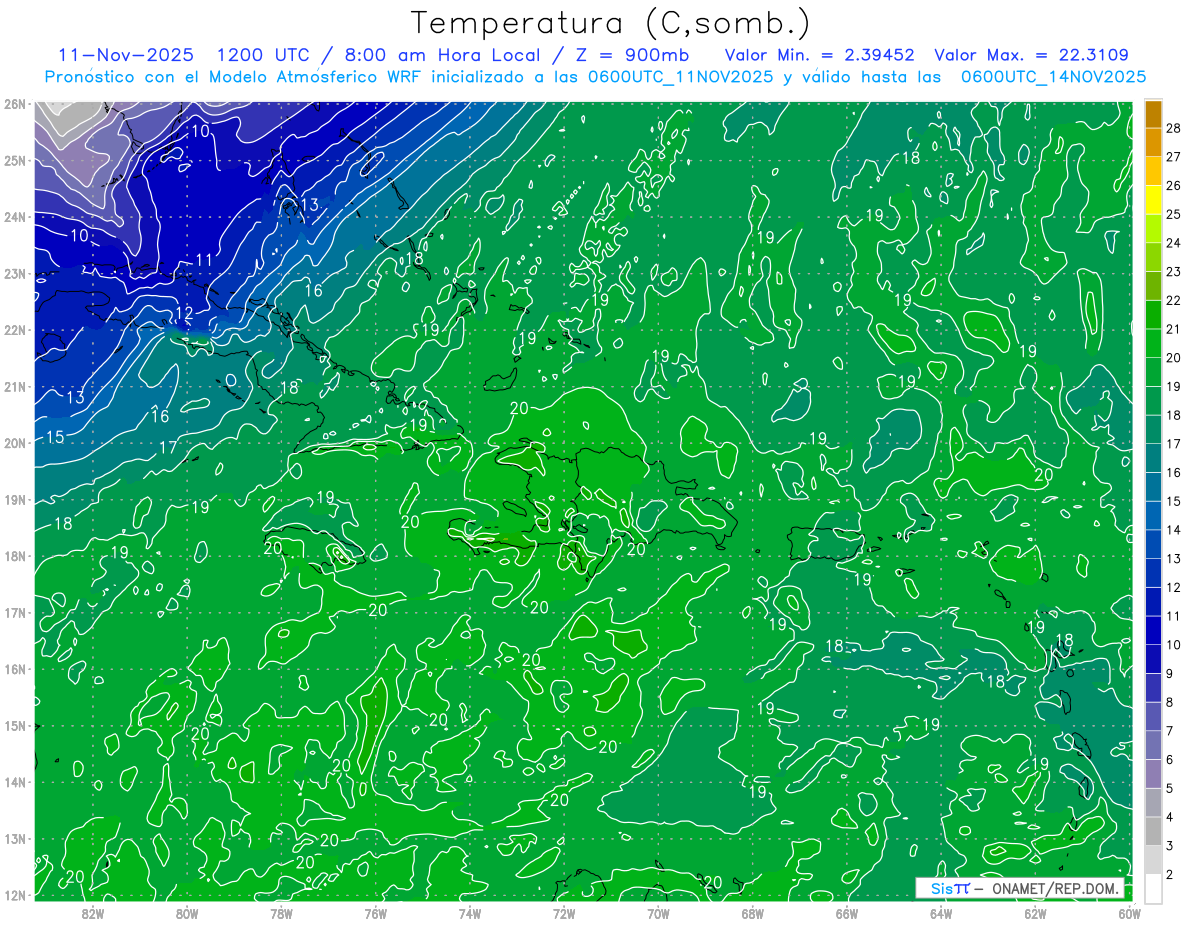This screenshot has width=1200, height=927.
Task: Click the color scale label "4"
Action: pyautogui.click(x=1170, y=817)
